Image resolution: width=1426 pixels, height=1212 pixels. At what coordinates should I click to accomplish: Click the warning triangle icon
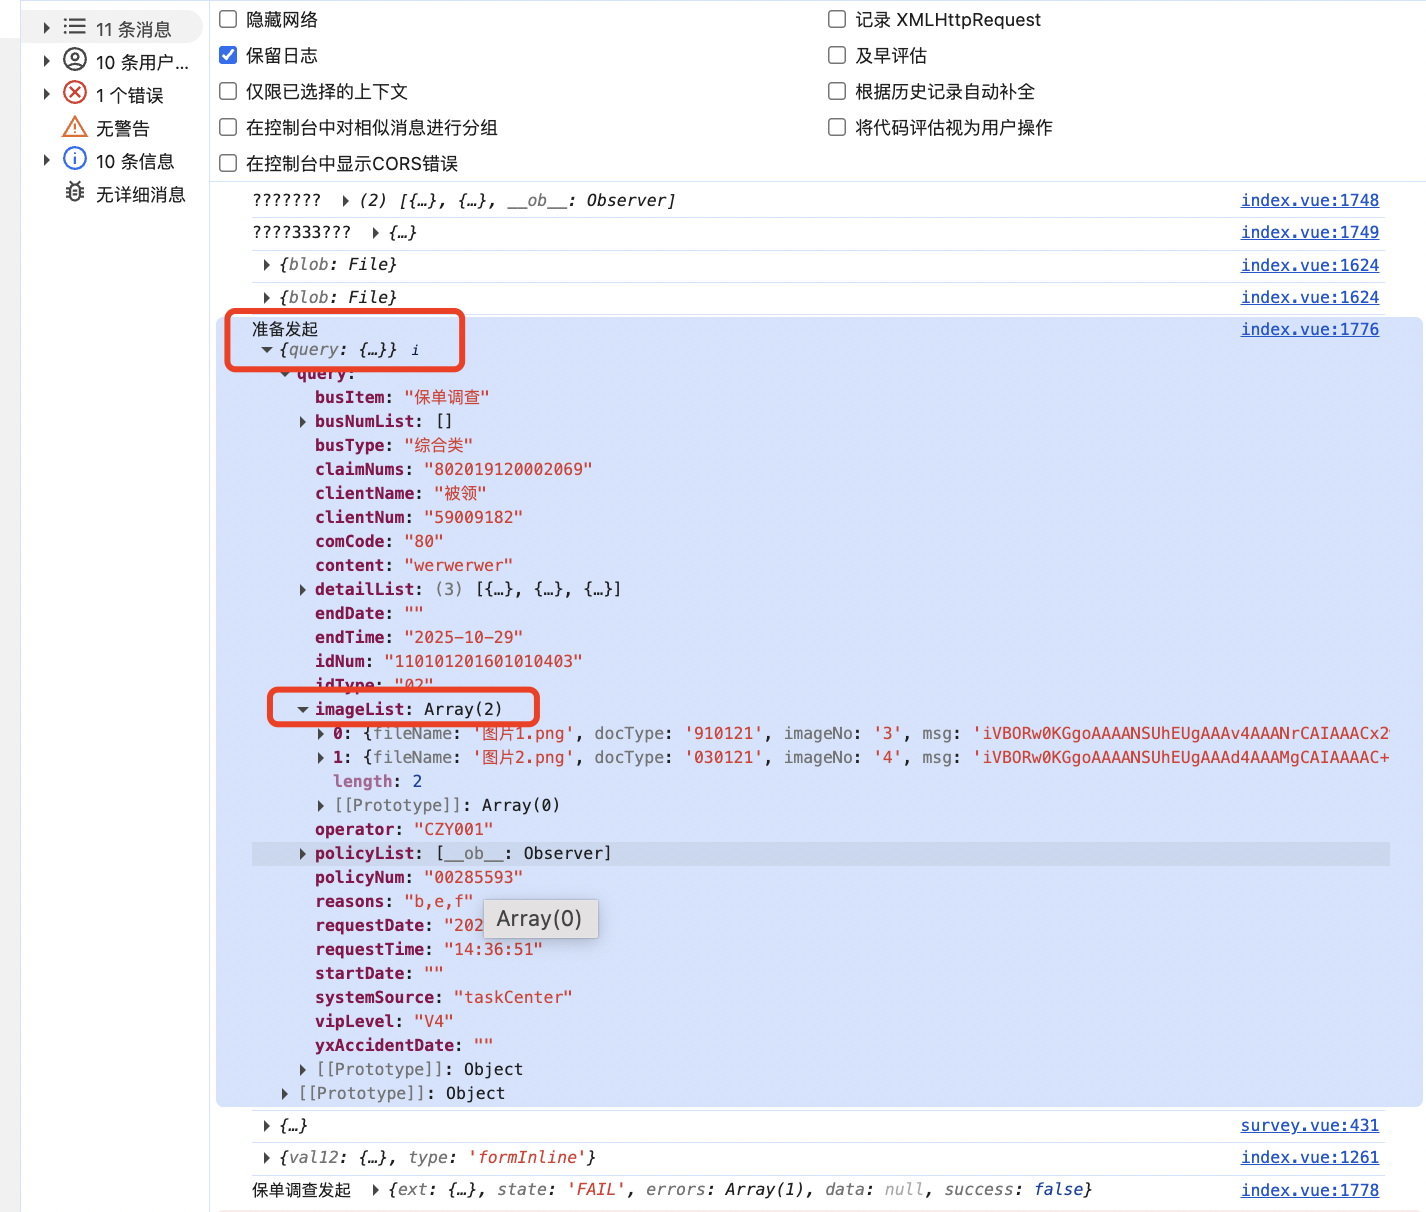pos(75,127)
